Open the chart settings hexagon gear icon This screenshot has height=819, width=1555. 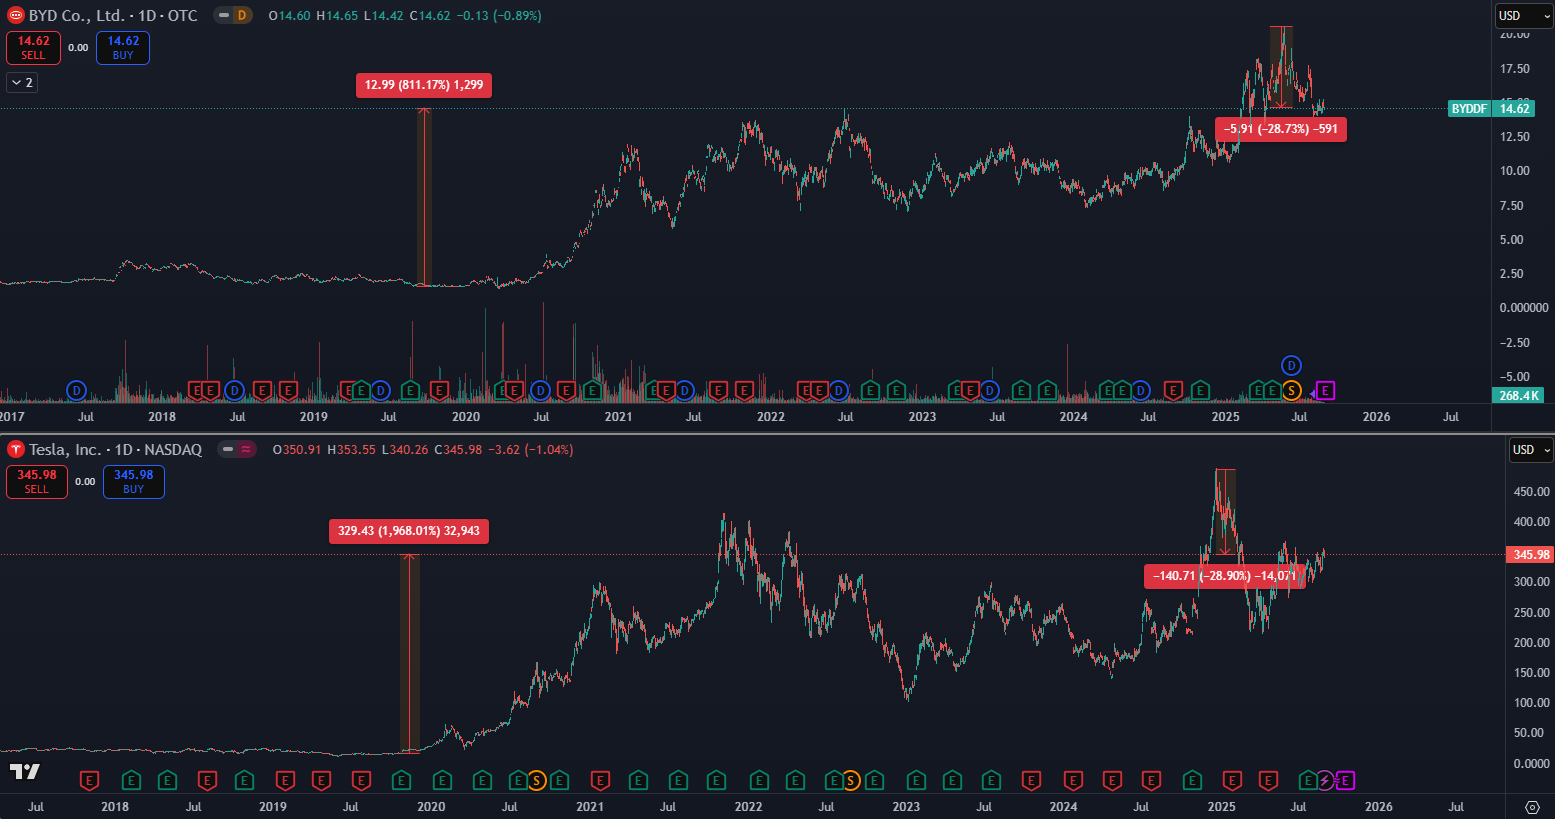pos(1532,806)
